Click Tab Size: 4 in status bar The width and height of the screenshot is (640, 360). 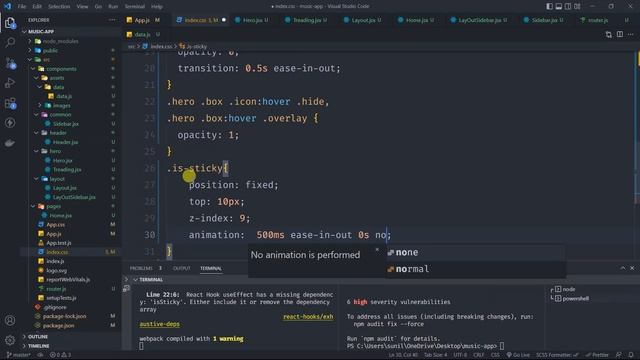(x=436, y=355)
